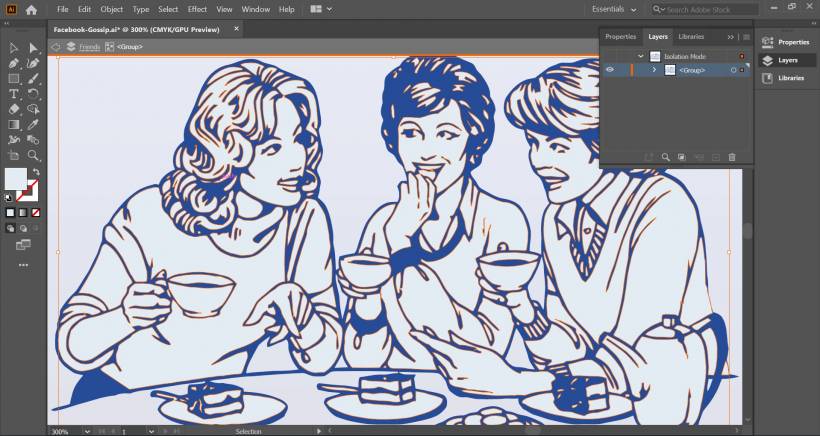The image size is (820, 436).
Task: Select the Pen tool
Action: [x=14, y=63]
